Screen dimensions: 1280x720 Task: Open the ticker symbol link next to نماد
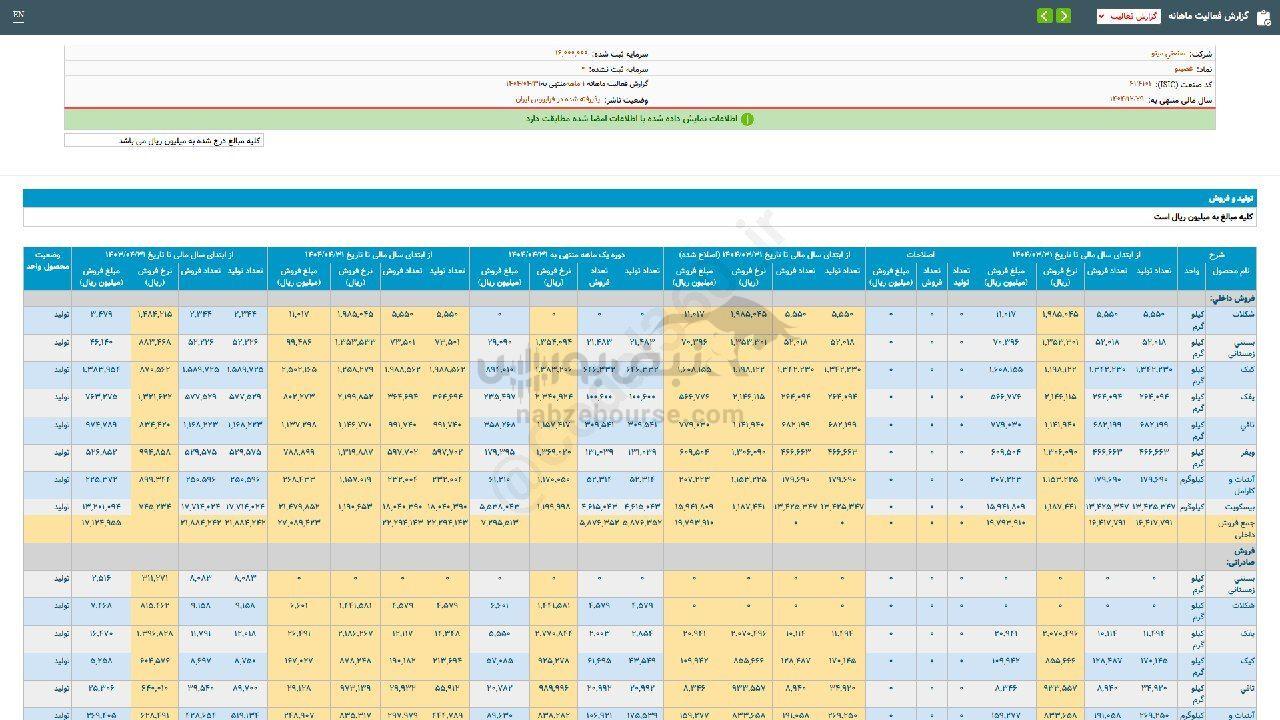point(1184,69)
